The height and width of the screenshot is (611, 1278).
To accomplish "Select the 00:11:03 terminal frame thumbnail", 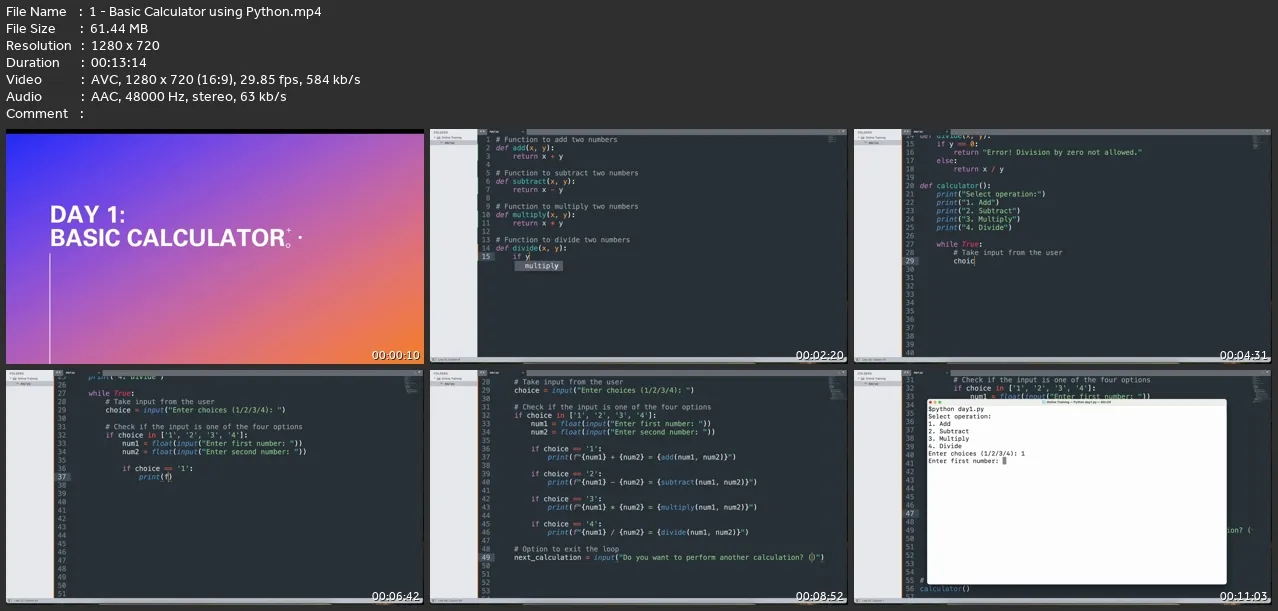I will click(1062, 487).
